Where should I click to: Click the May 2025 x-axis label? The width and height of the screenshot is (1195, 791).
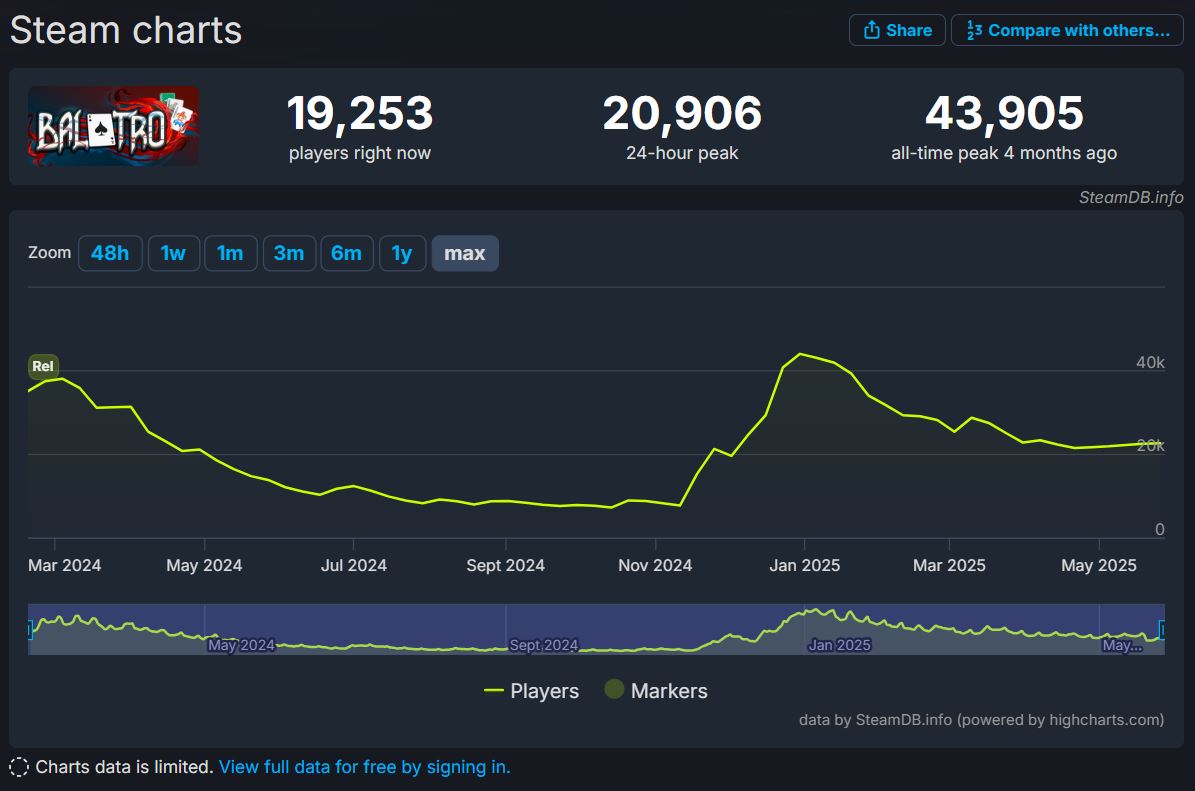click(x=1098, y=565)
